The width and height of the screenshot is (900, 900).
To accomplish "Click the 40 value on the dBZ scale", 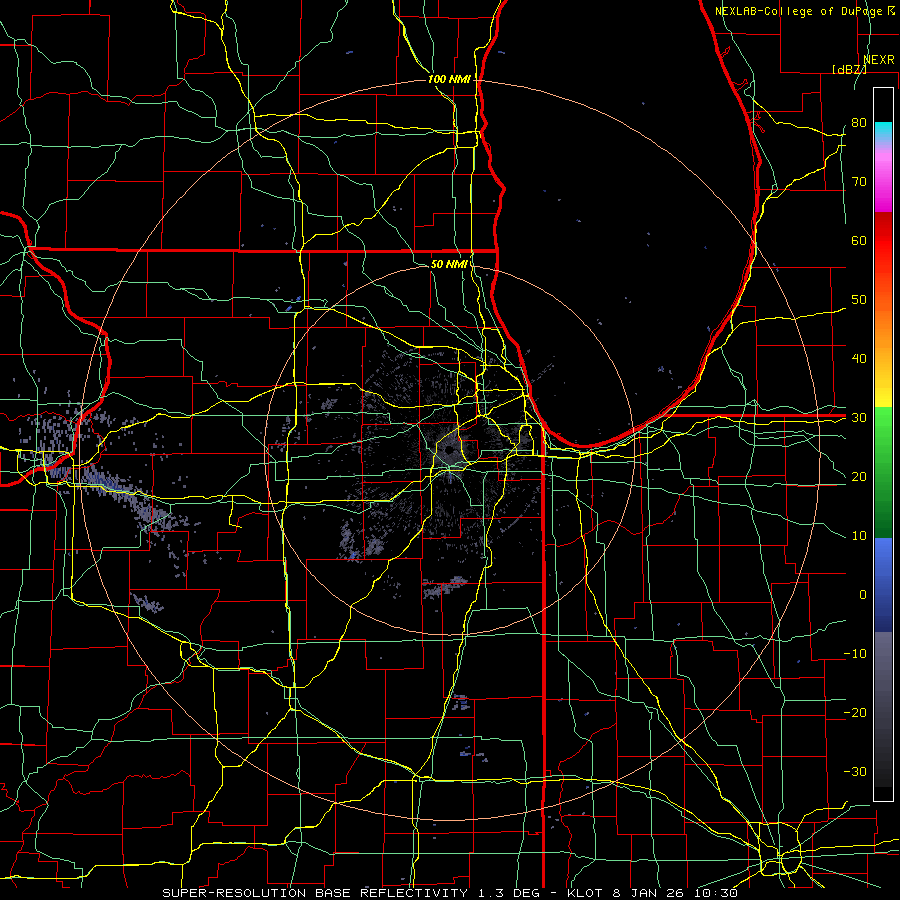I will [859, 359].
